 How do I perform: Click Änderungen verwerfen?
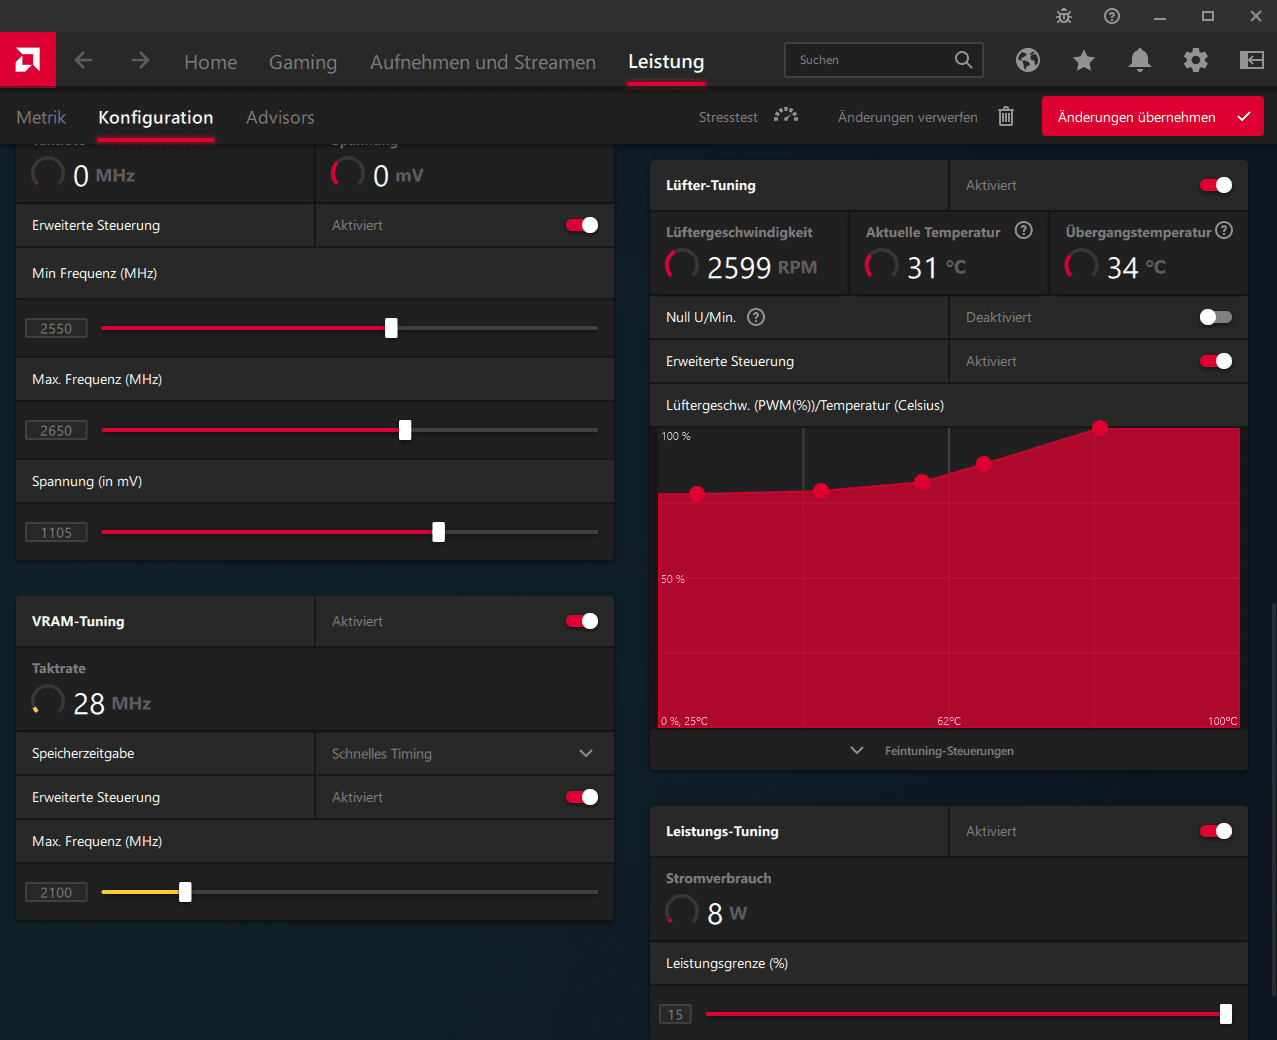point(908,117)
